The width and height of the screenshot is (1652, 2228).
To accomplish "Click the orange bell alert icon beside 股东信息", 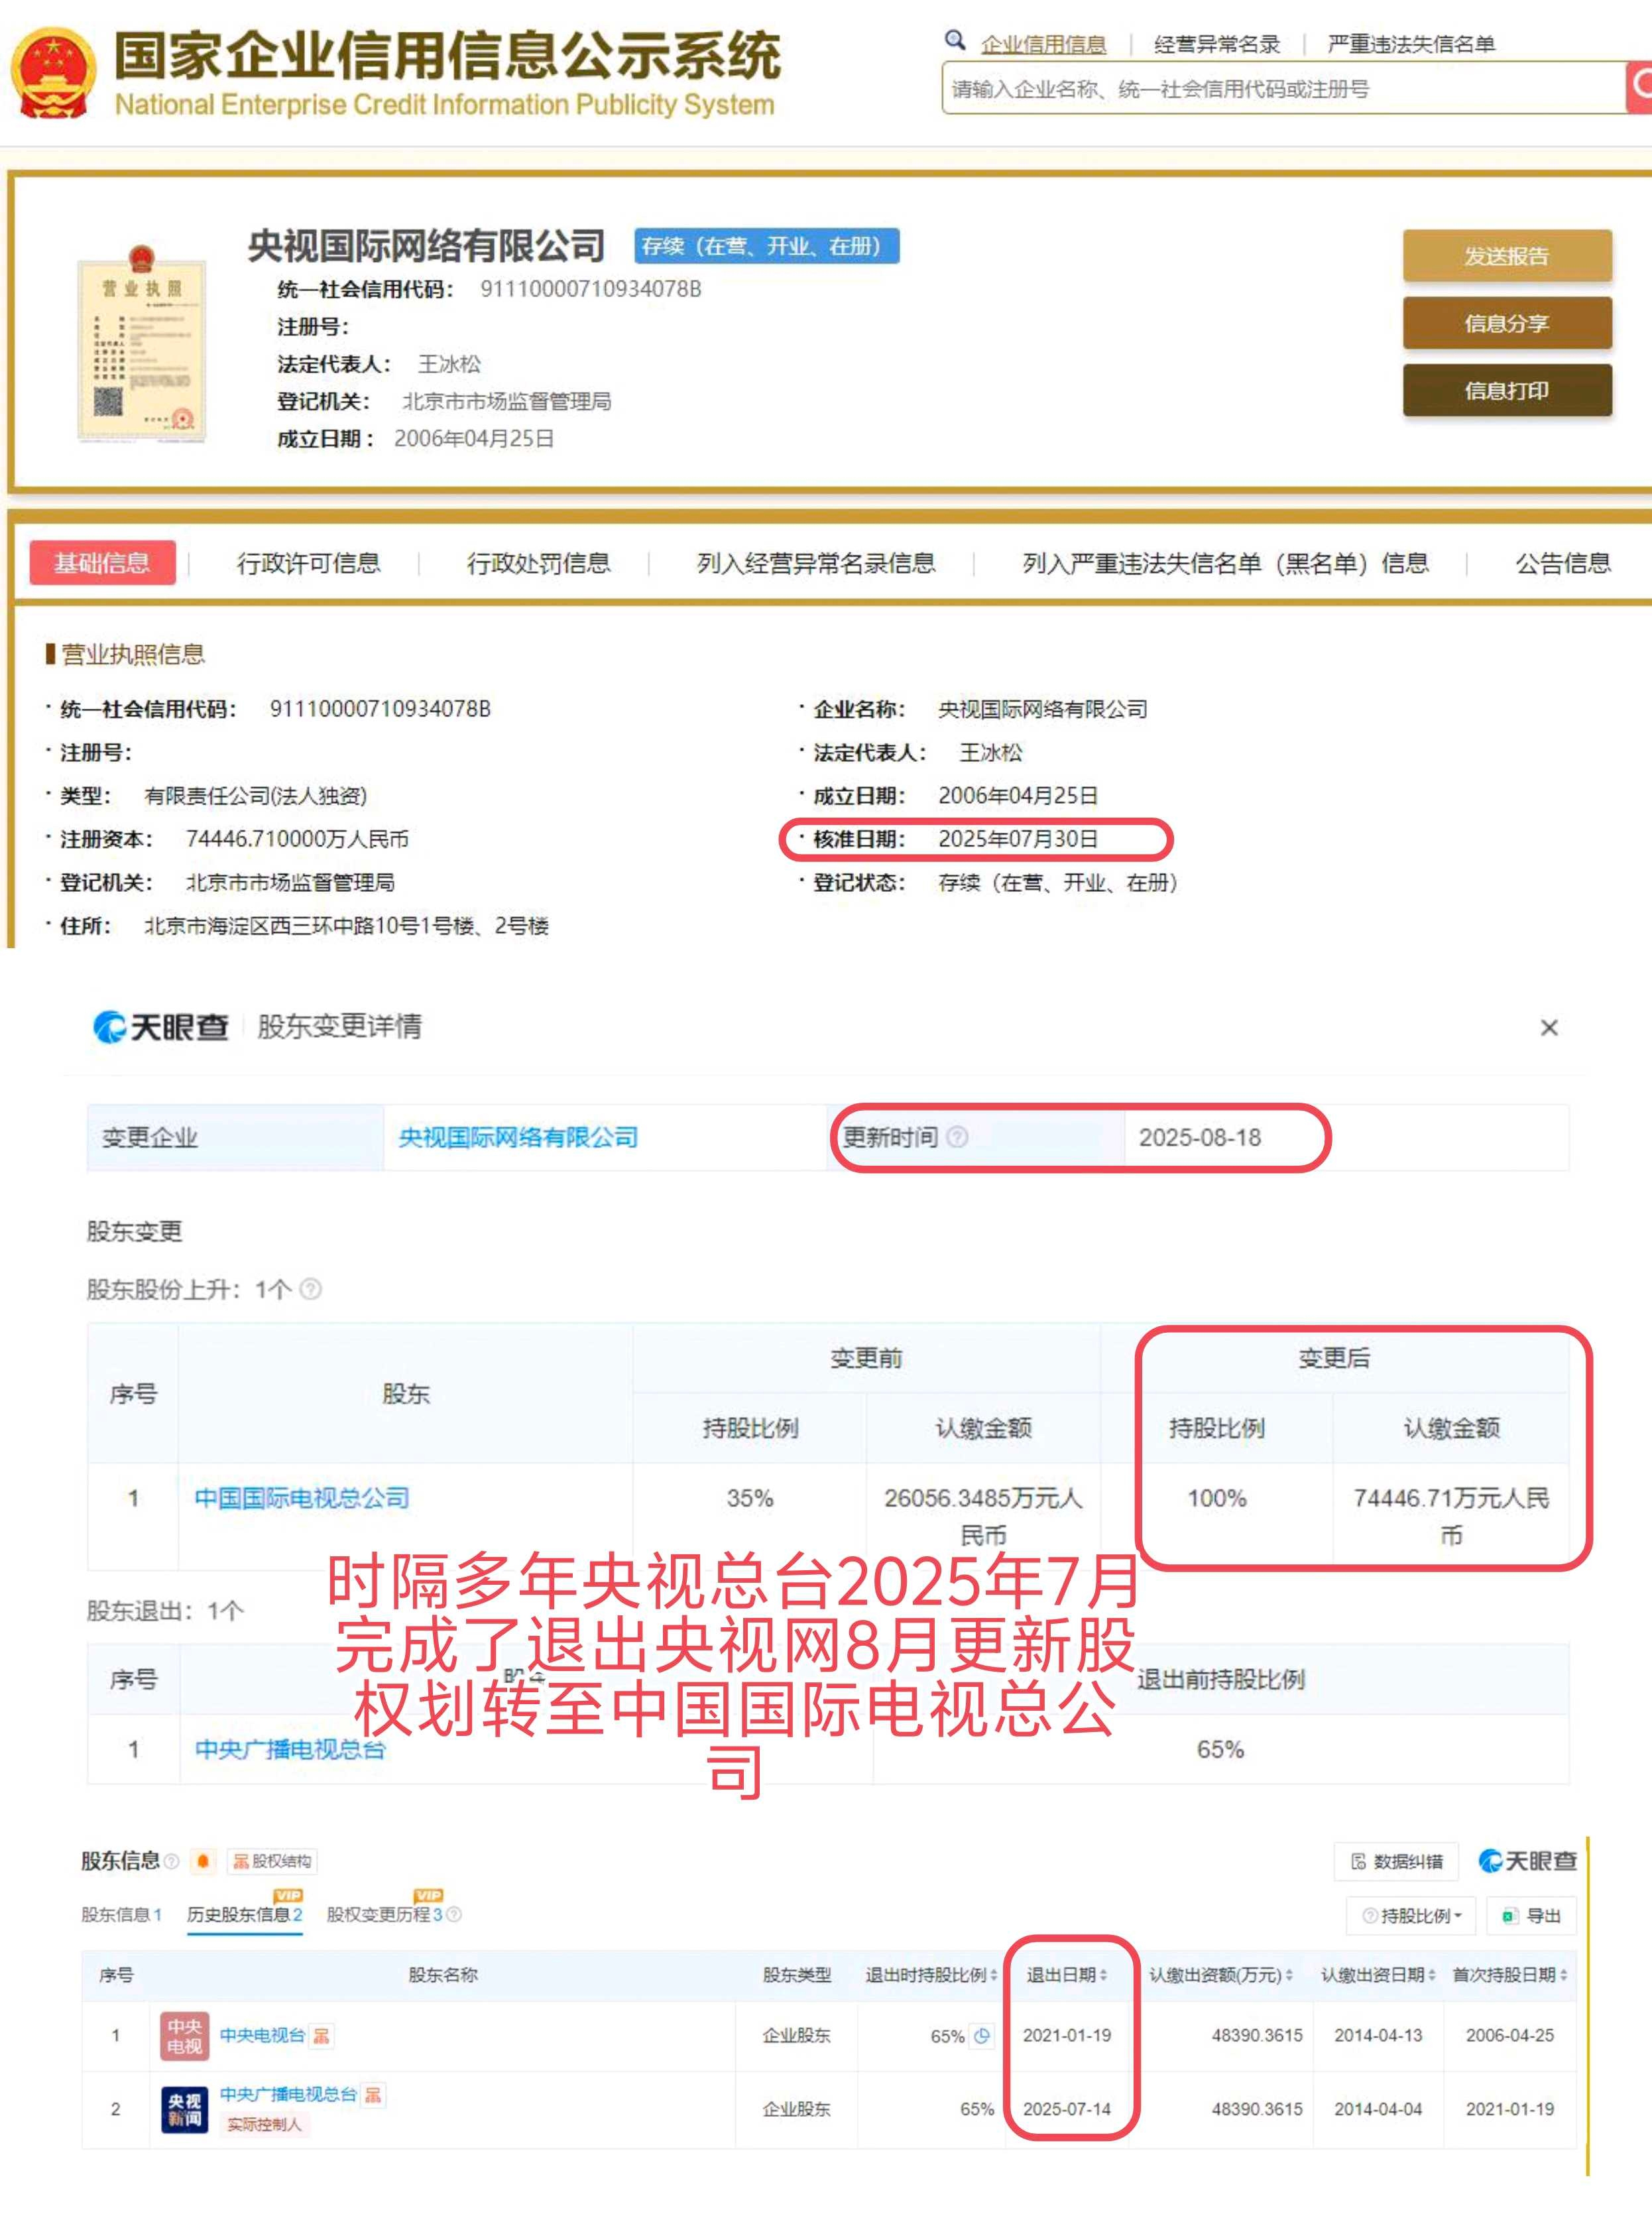I will tap(203, 1861).
